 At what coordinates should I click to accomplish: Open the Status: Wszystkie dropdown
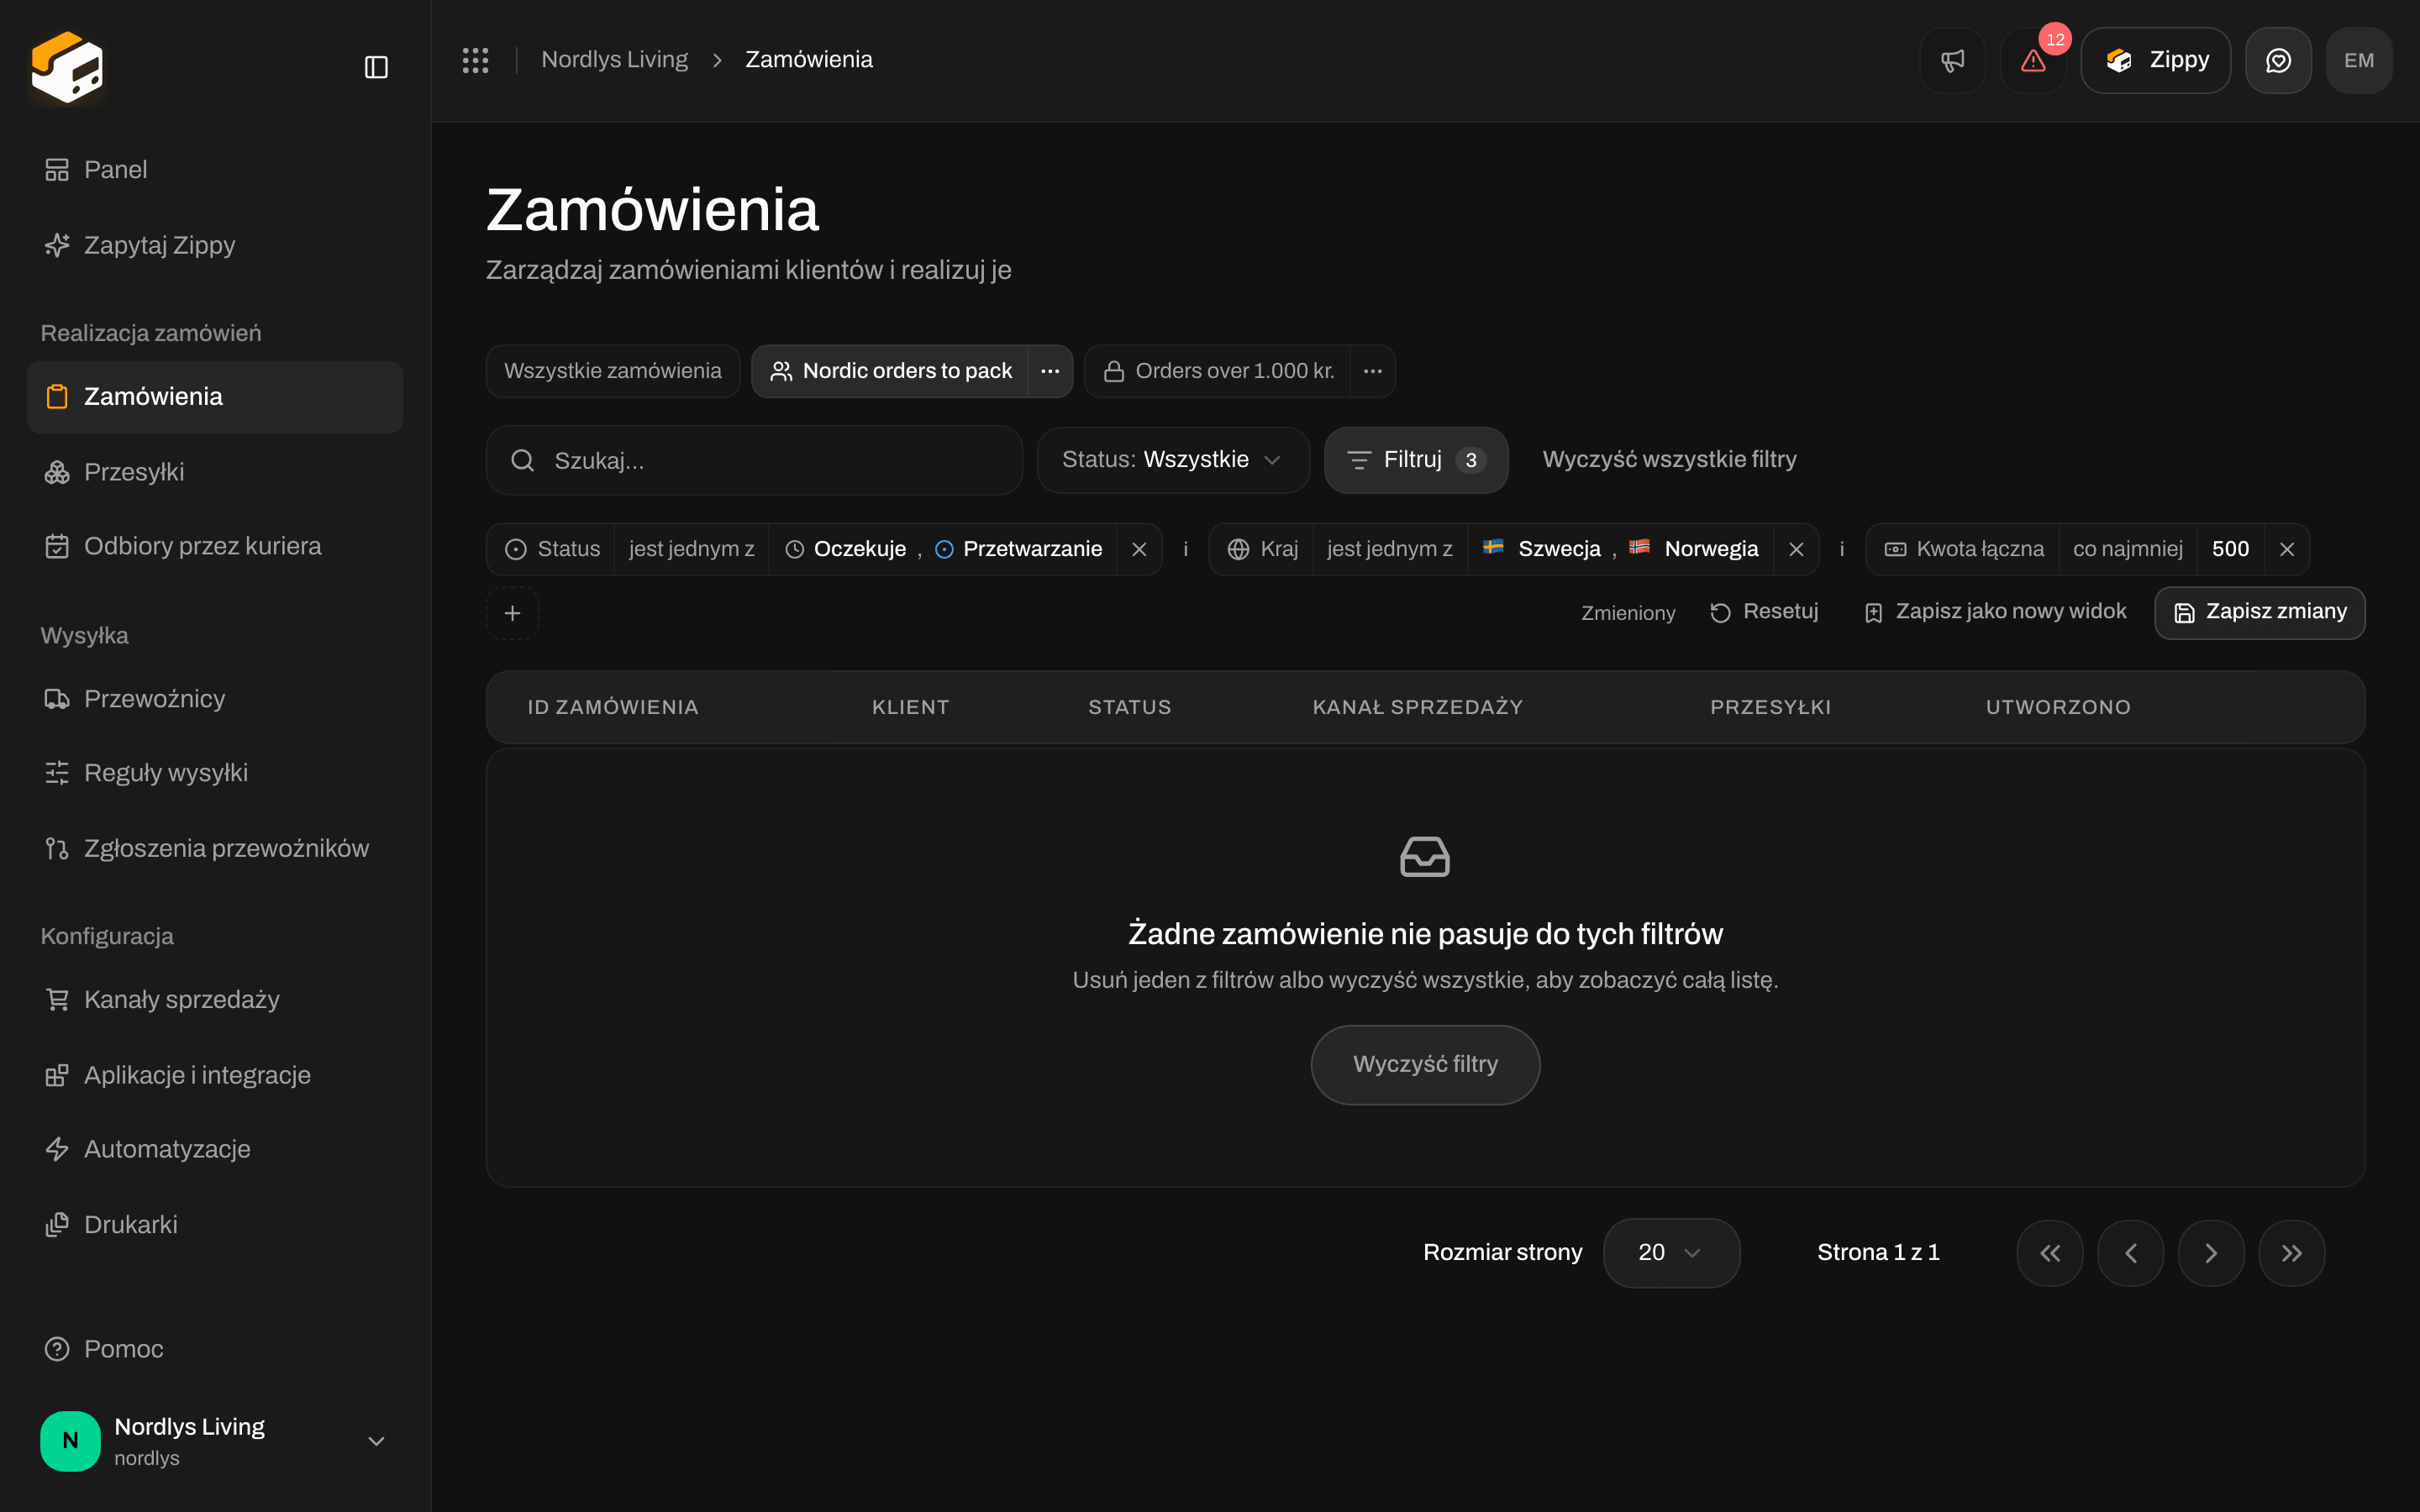pyautogui.click(x=1173, y=460)
